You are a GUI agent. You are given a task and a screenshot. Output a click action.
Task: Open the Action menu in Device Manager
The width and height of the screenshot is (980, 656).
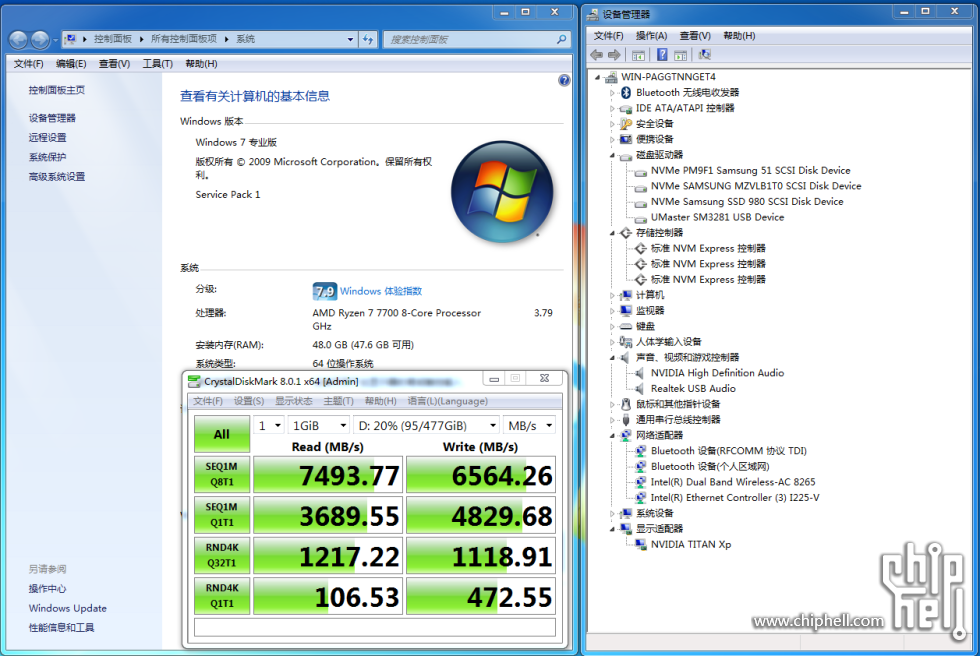point(651,36)
